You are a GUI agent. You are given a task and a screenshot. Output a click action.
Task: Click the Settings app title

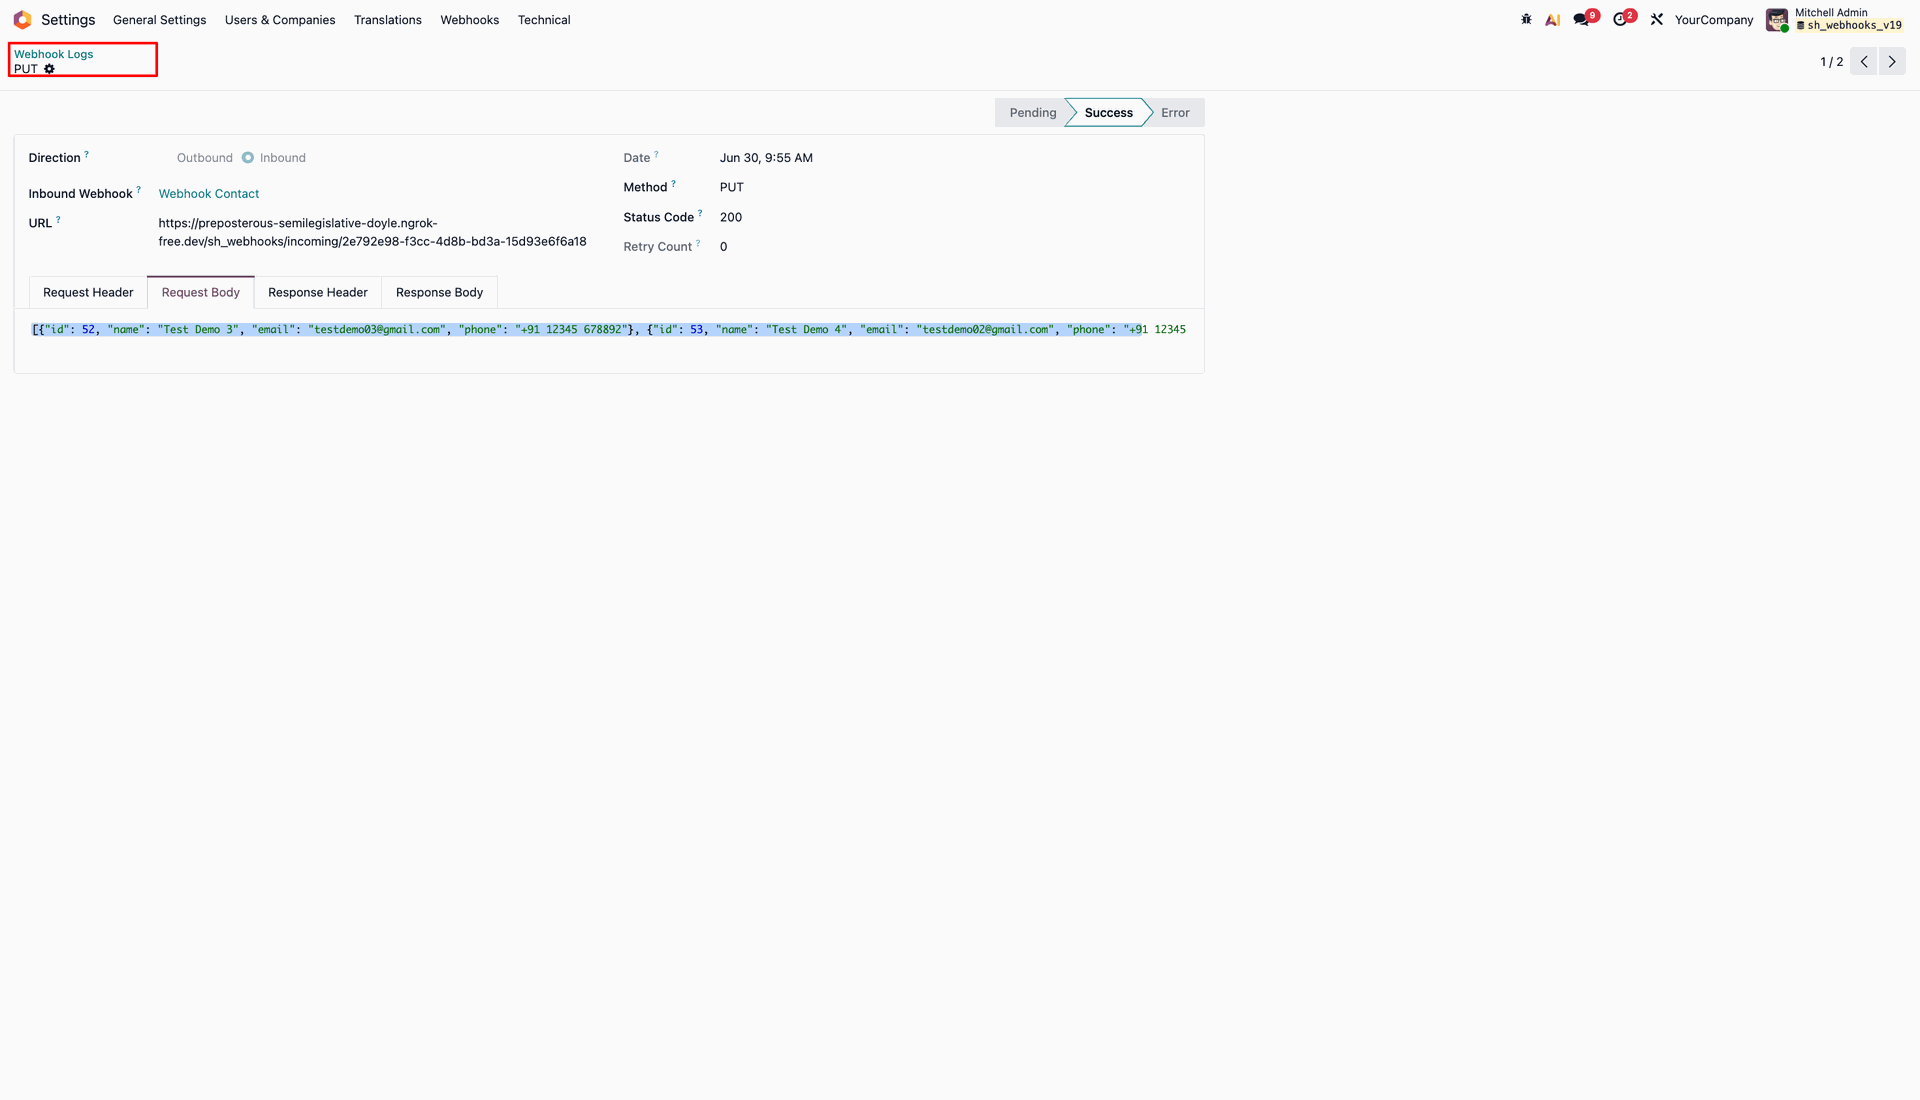click(x=68, y=20)
